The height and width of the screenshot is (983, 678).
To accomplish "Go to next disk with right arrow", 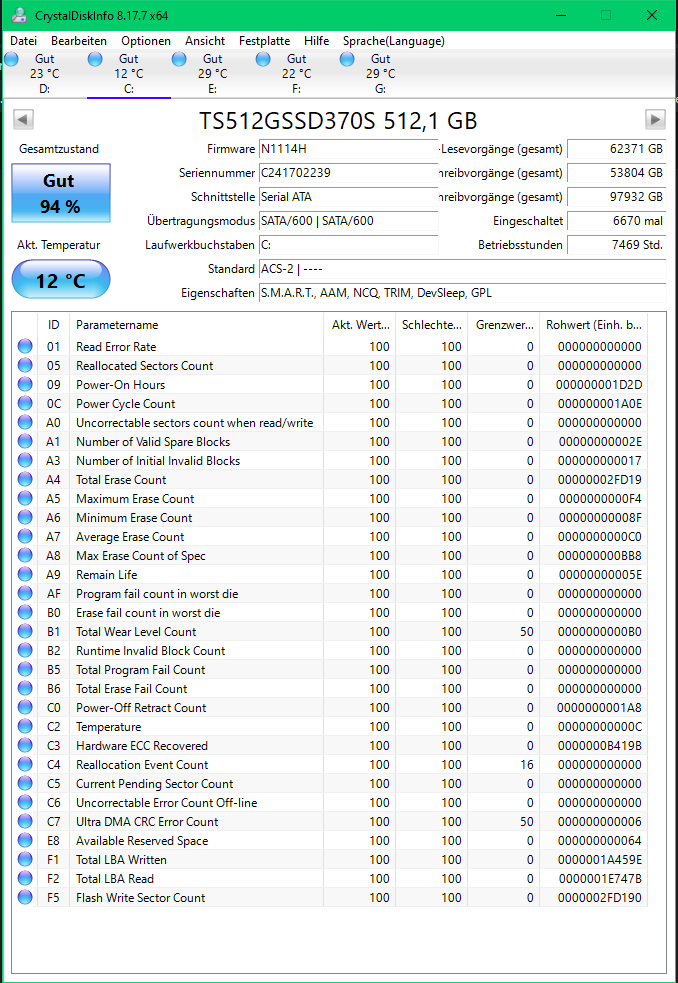I will tap(655, 119).
